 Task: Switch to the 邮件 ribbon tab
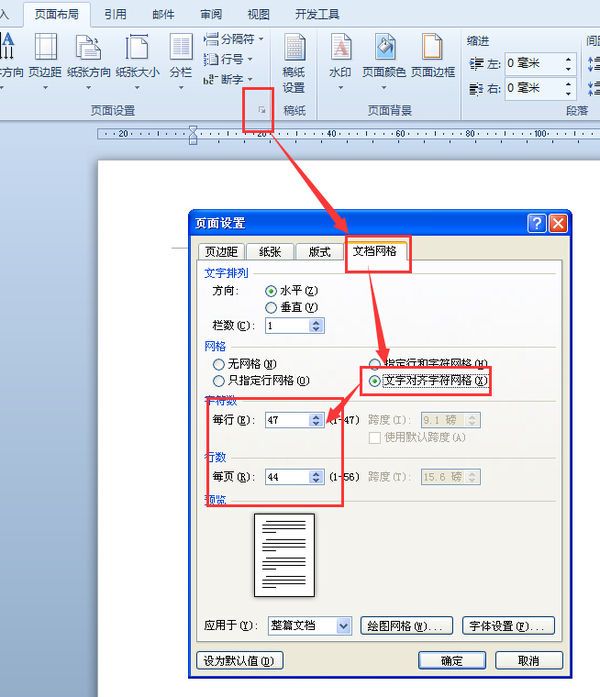[163, 14]
